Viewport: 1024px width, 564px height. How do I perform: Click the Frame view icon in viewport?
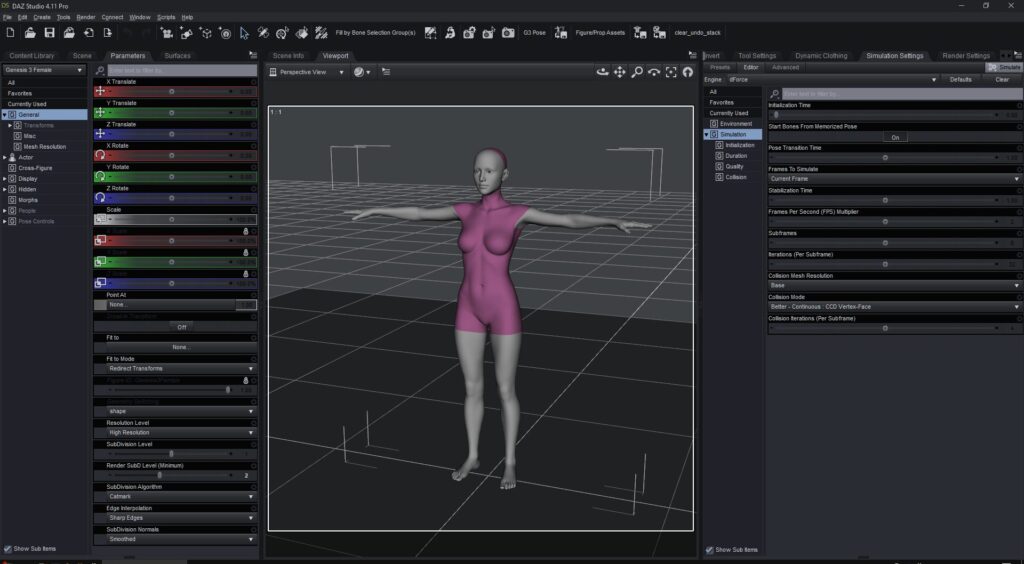pos(671,72)
